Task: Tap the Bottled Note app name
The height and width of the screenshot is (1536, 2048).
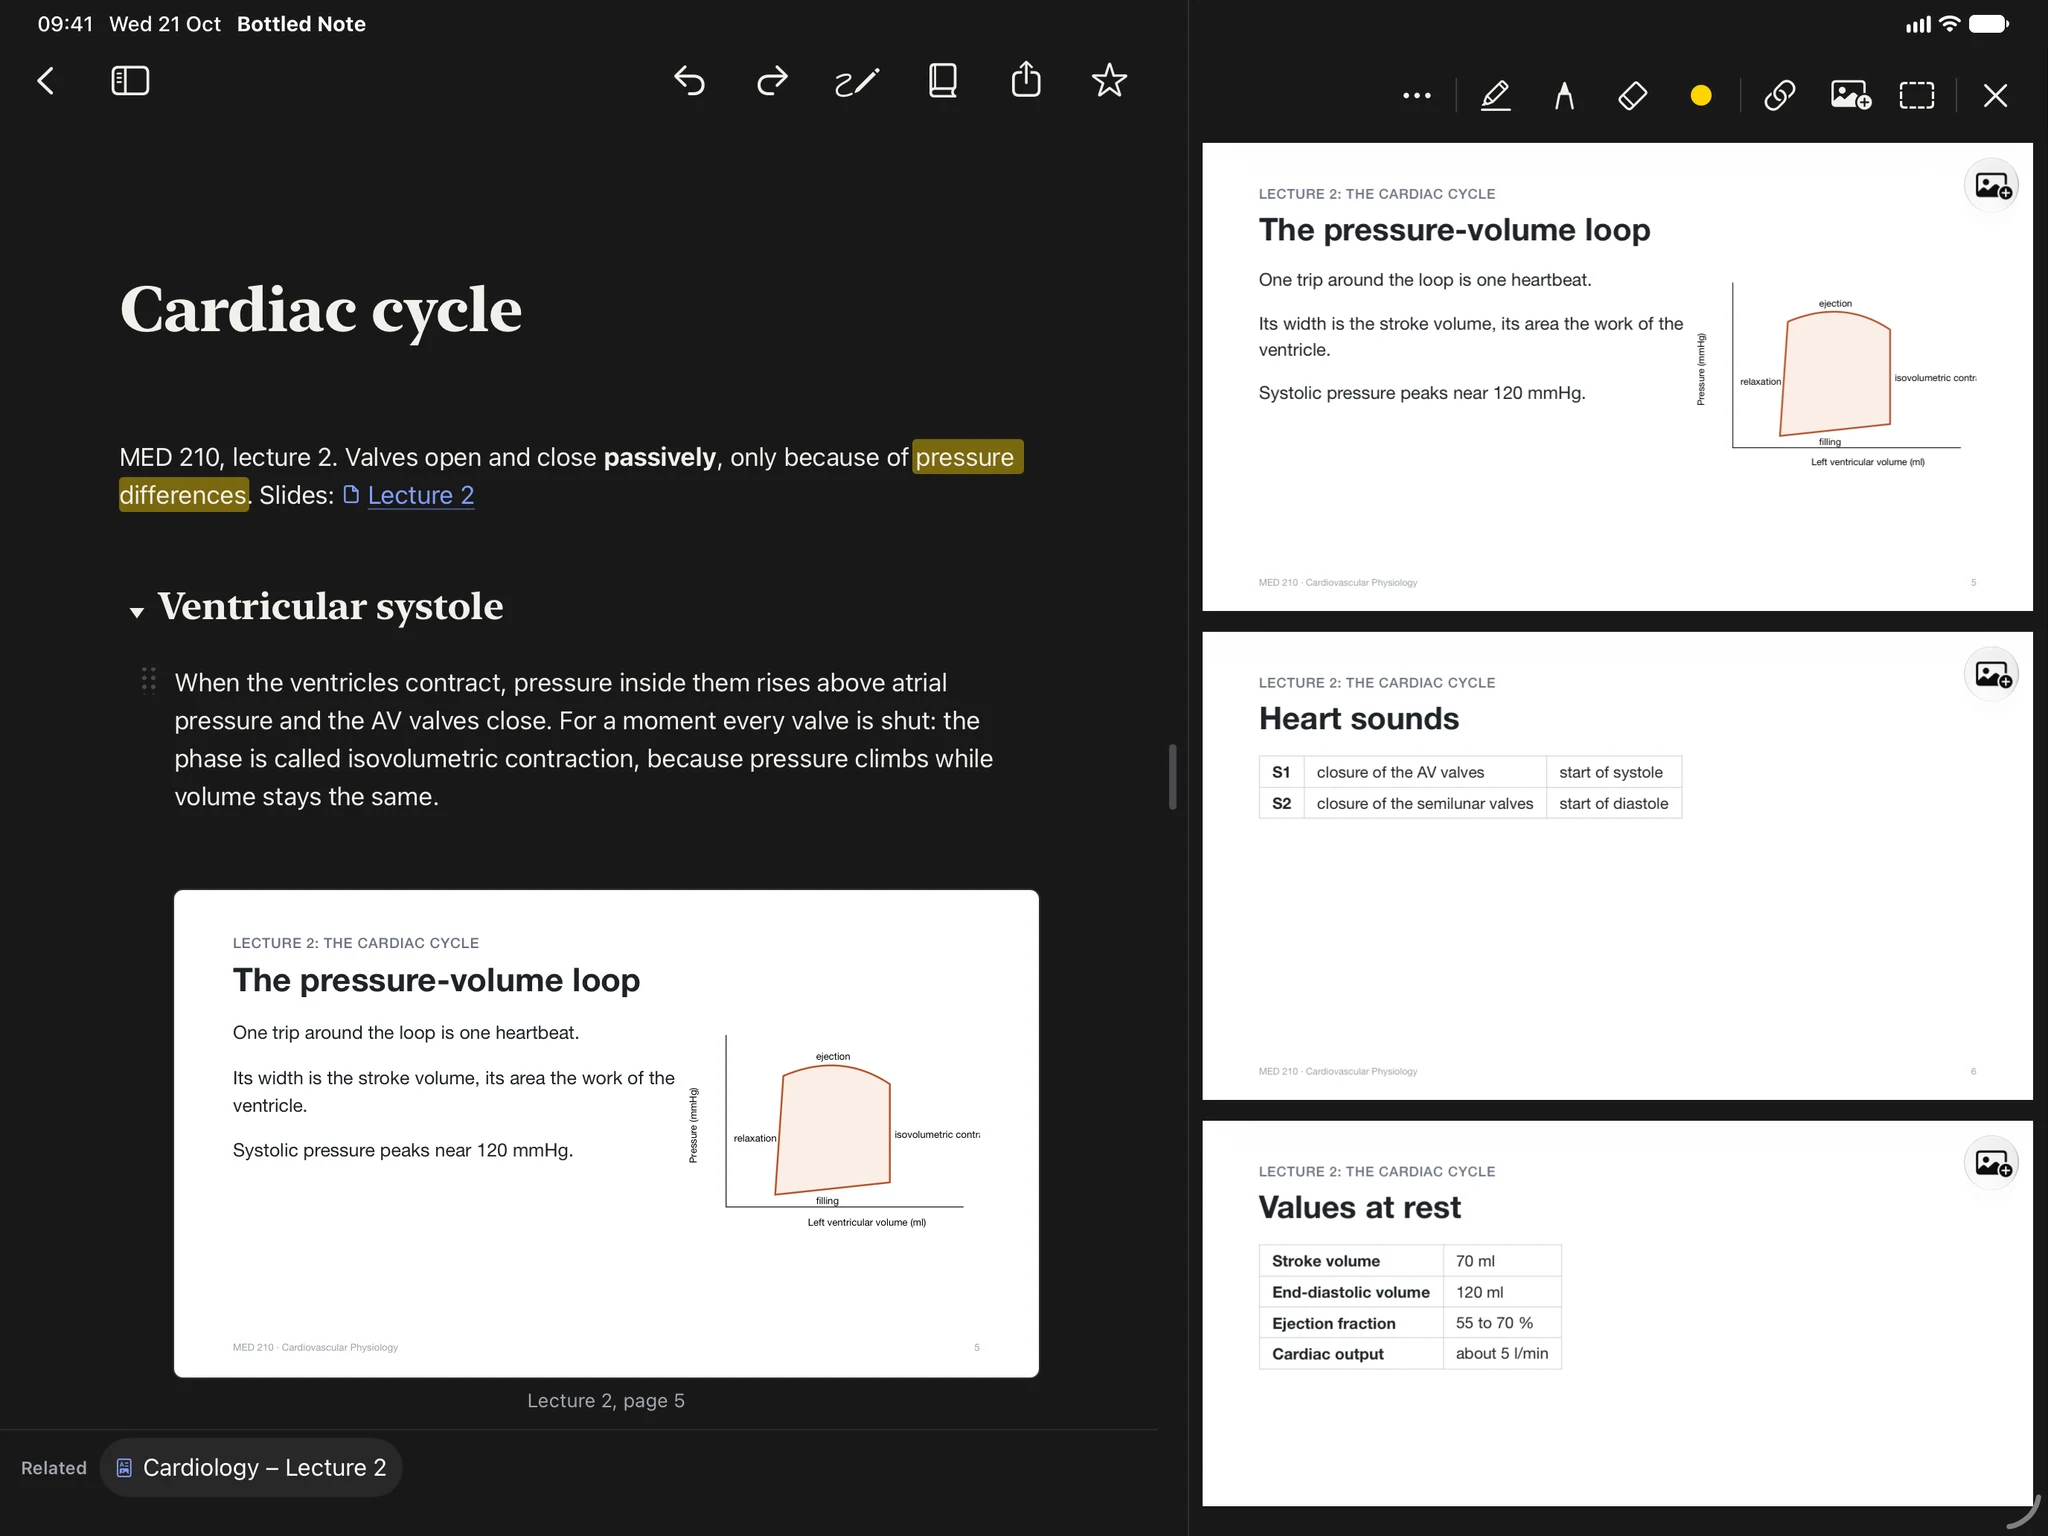Action: (301, 24)
